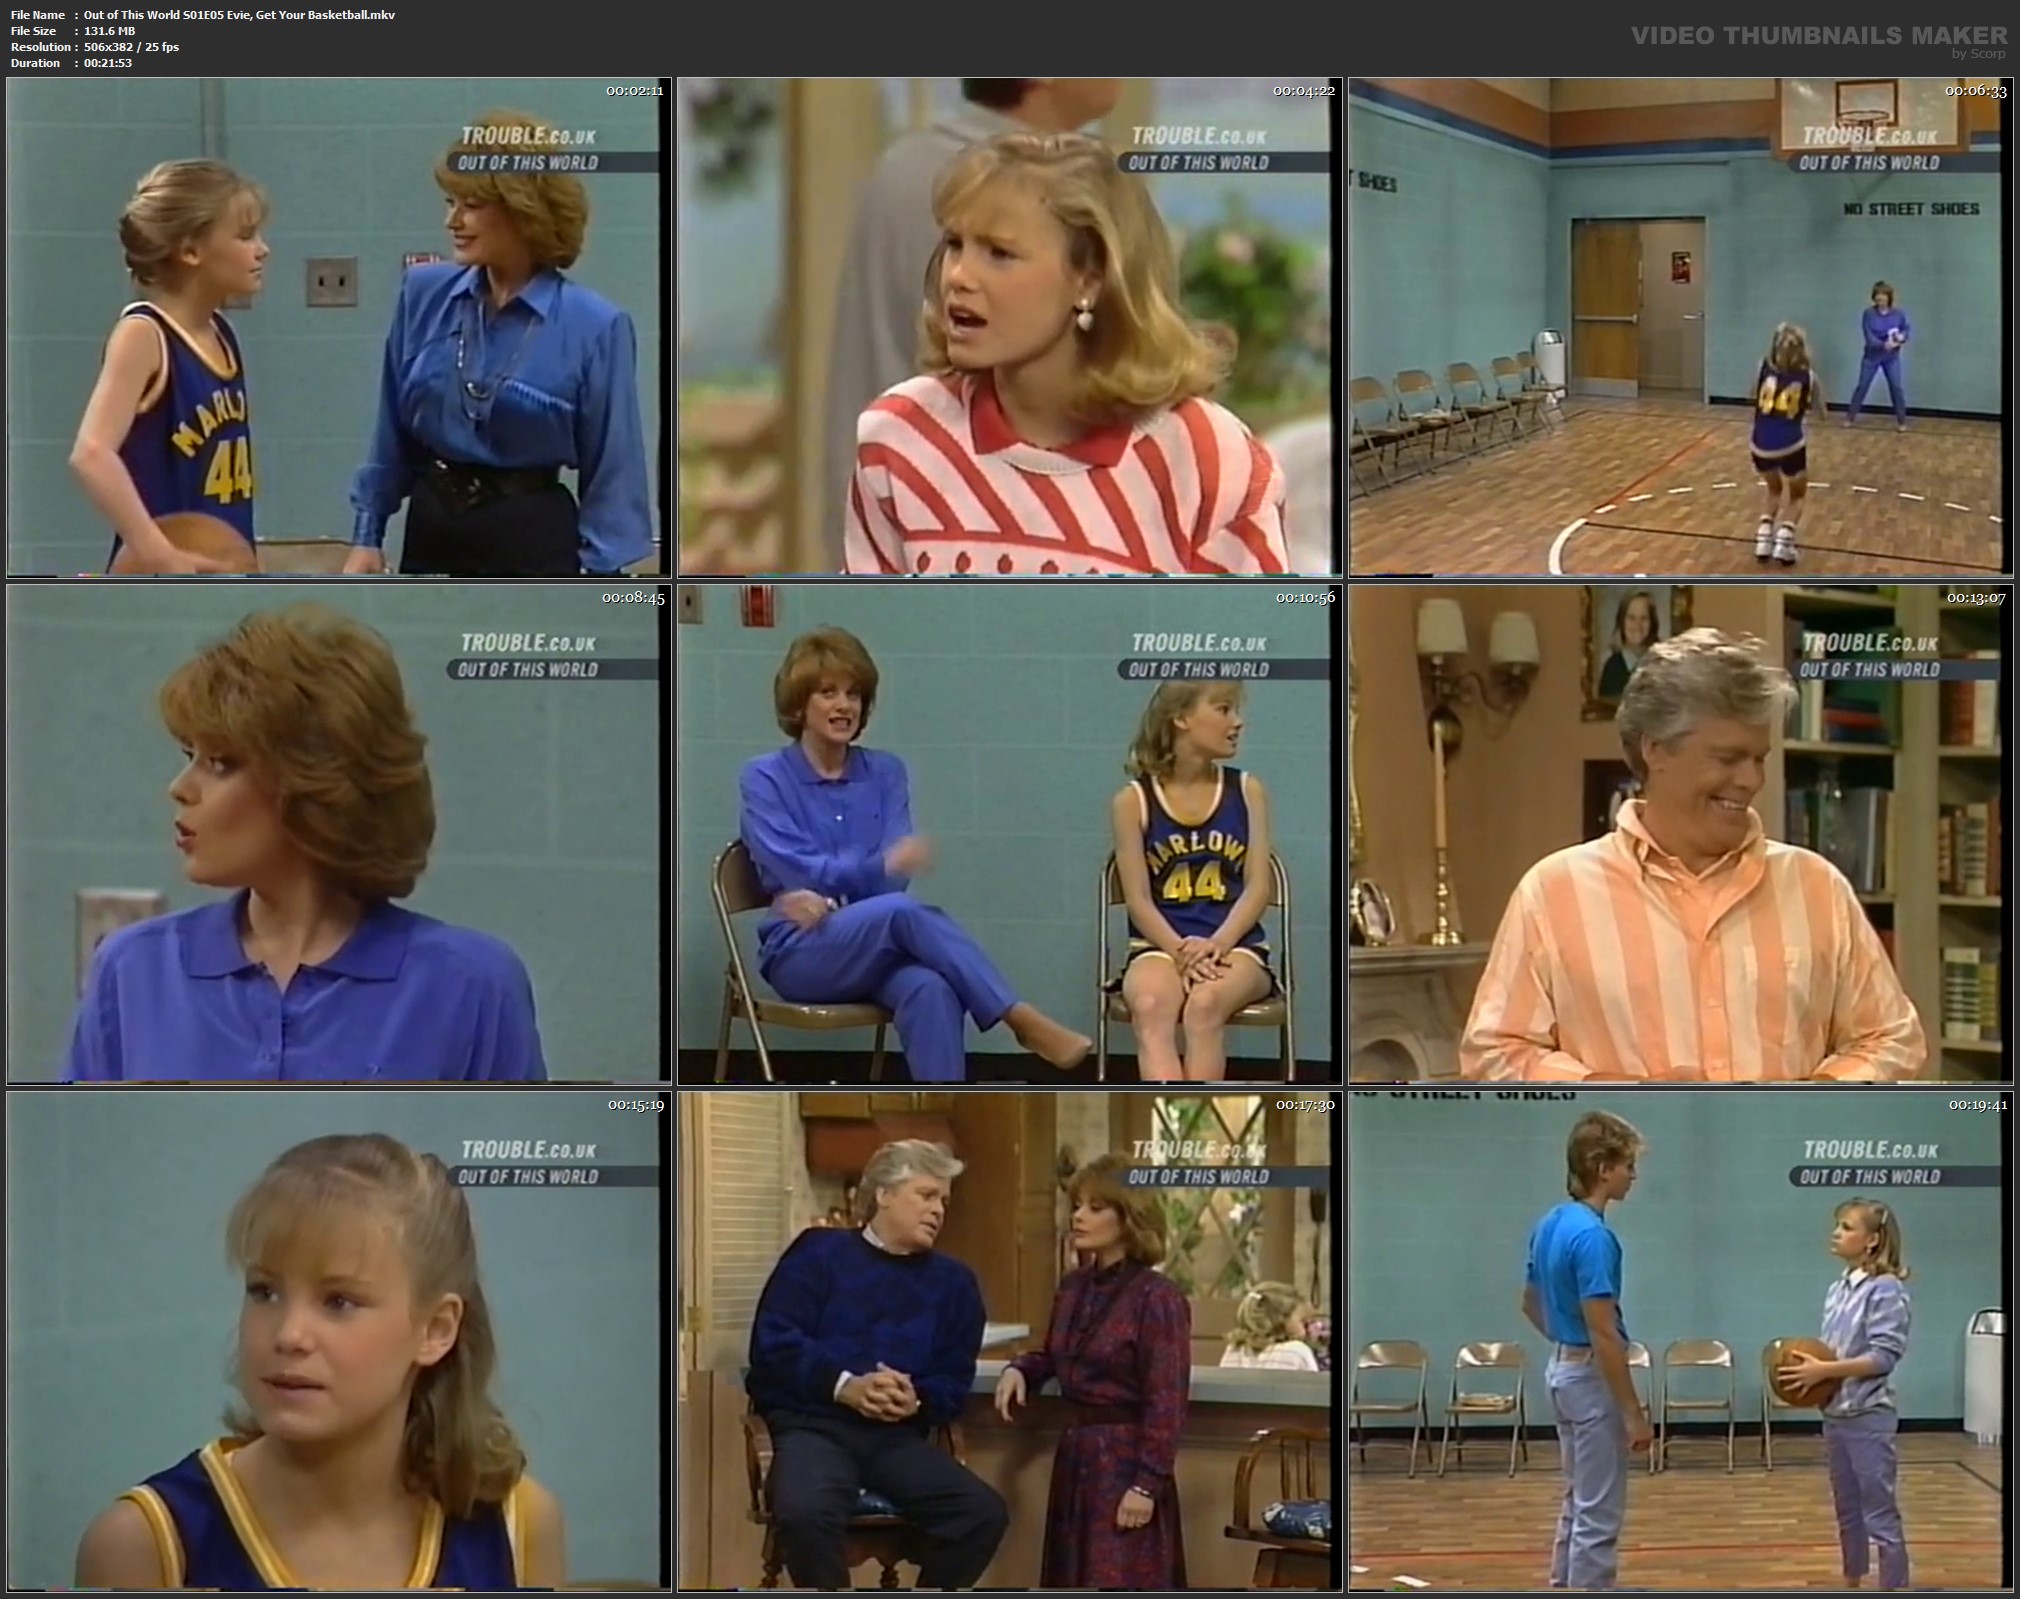Open the gym thumbnail at 00:06:33
The width and height of the screenshot is (2020, 1599).
click(1680, 327)
